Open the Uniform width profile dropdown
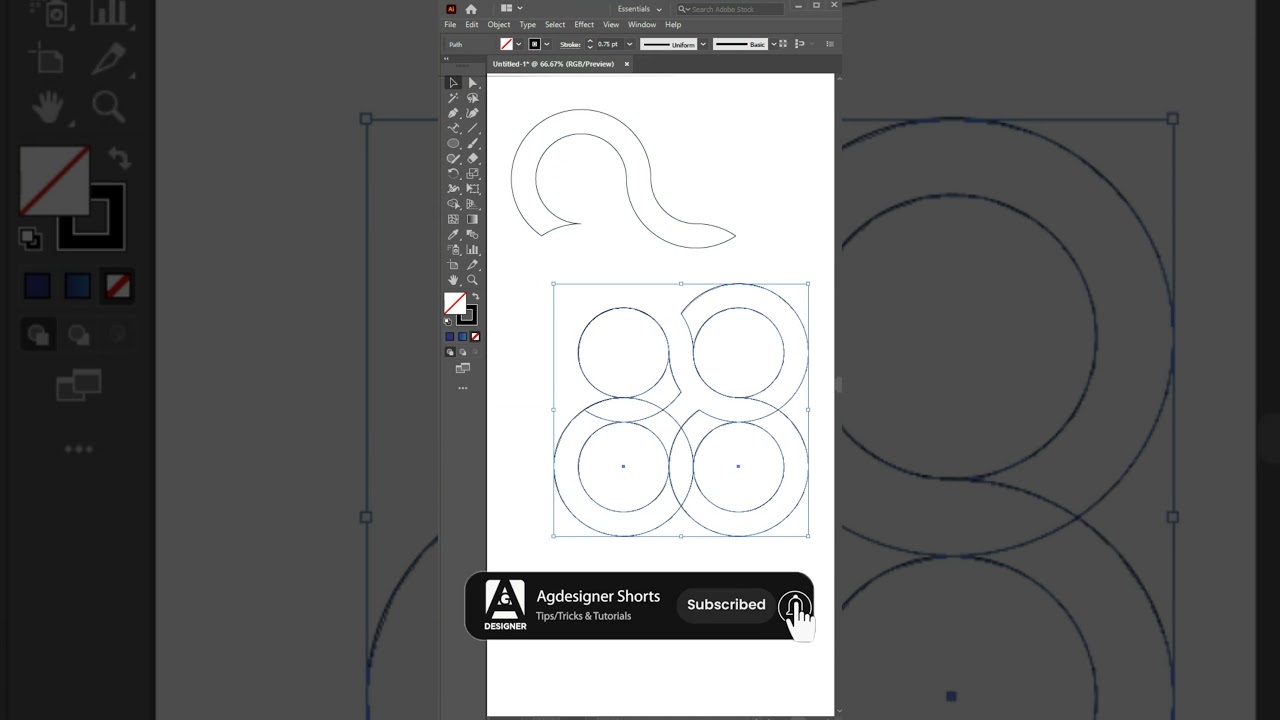1280x720 pixels. coord(703,44)
